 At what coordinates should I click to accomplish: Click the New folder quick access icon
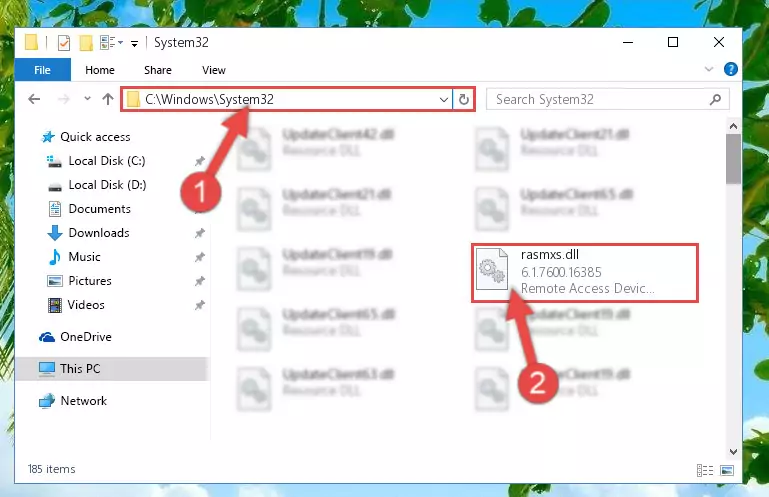pyautogui.click(x=86, y=43)
